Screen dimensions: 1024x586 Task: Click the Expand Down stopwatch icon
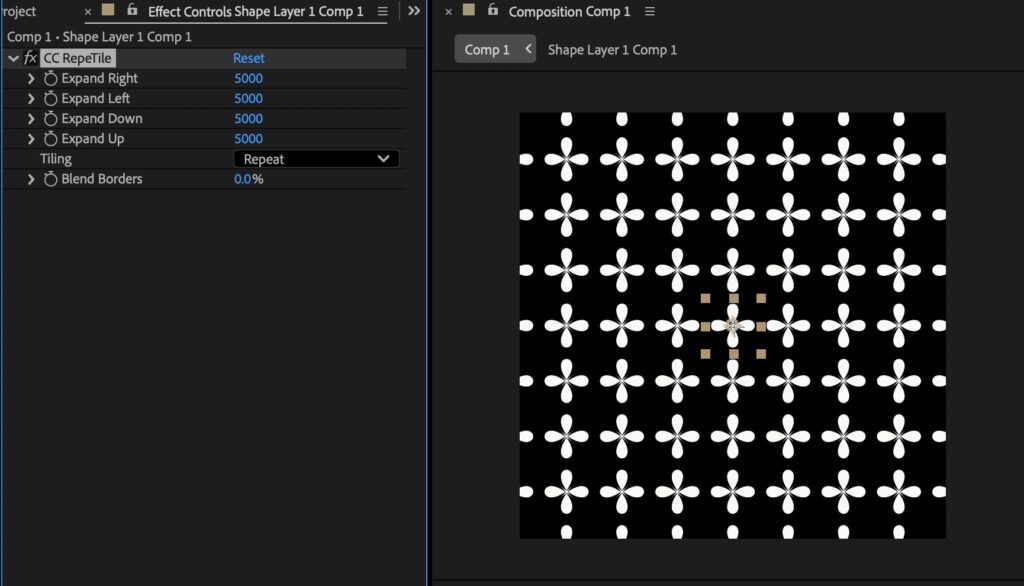point(50,118)
